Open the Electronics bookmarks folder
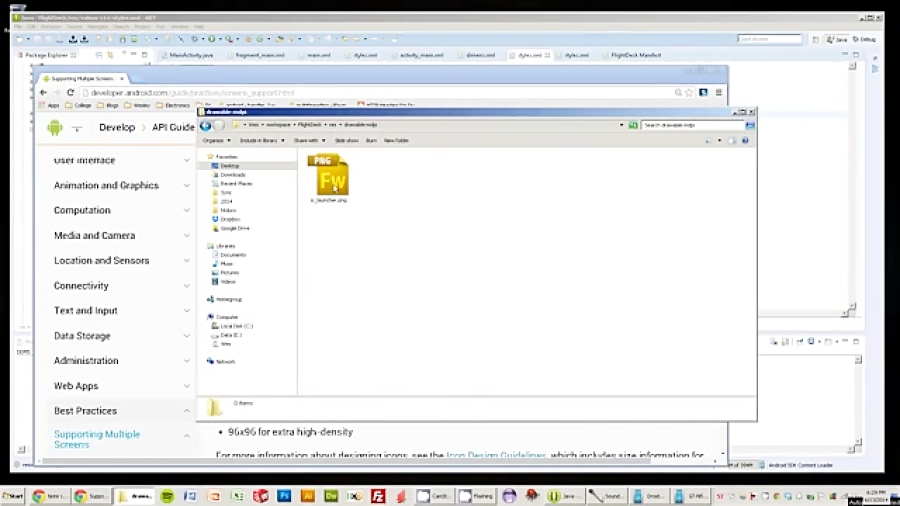900x506 pixels. coord(173,106)
